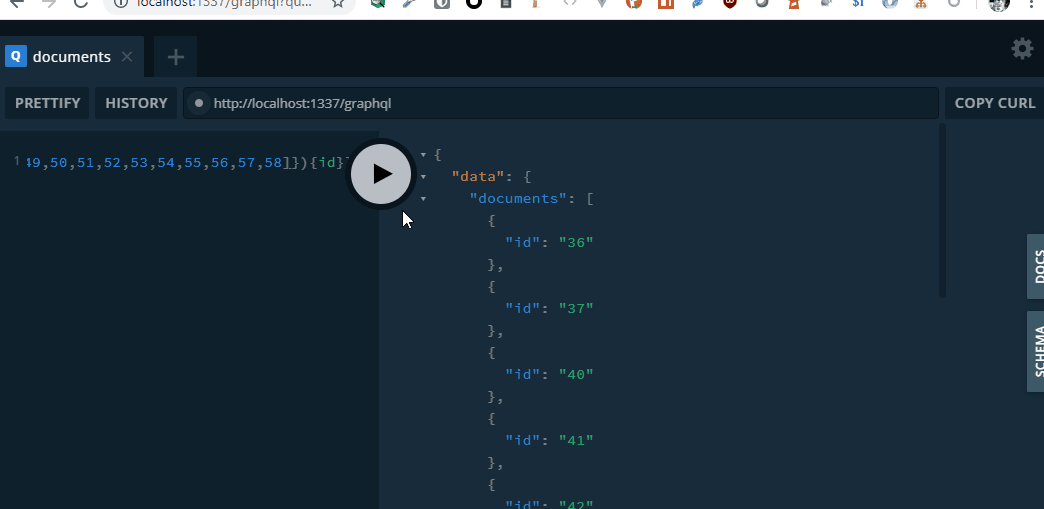Collapse the root response object arrow
Viewport: 1044px width, 509px height.
(423, 155)
